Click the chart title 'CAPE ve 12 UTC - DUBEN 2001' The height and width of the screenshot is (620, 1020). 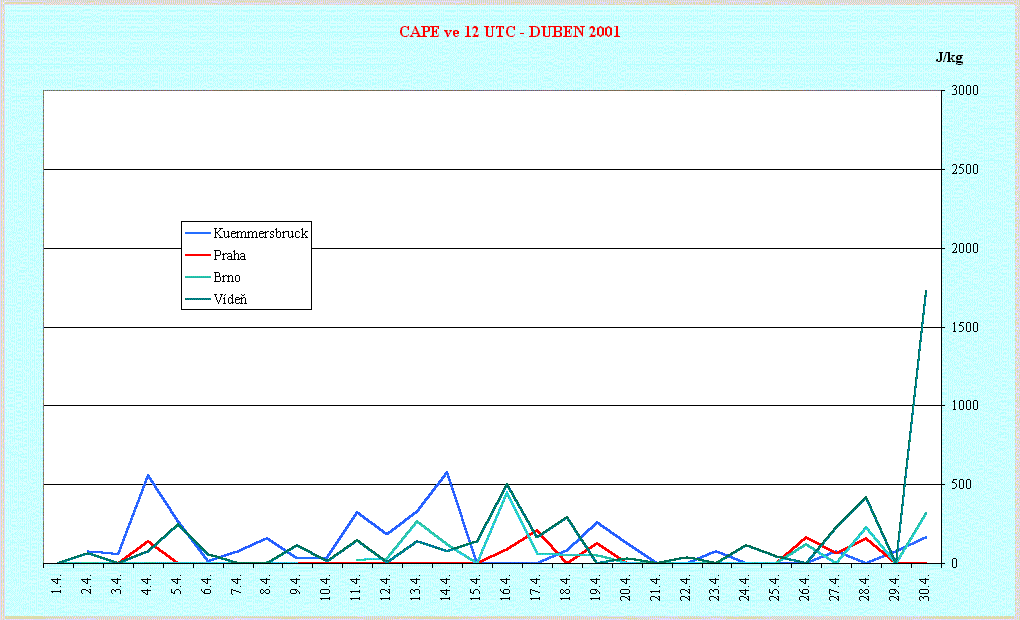(509, 31)
